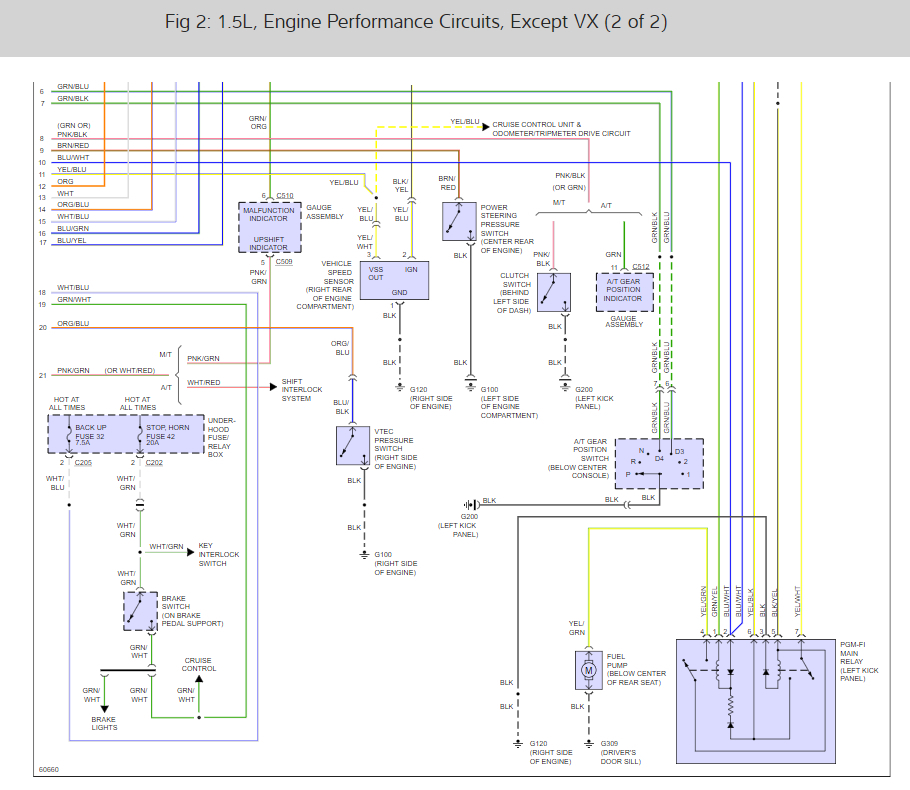910x790 pixels.
Task: Select the cruise control arrow symbol
Action: tap(198, 680)
